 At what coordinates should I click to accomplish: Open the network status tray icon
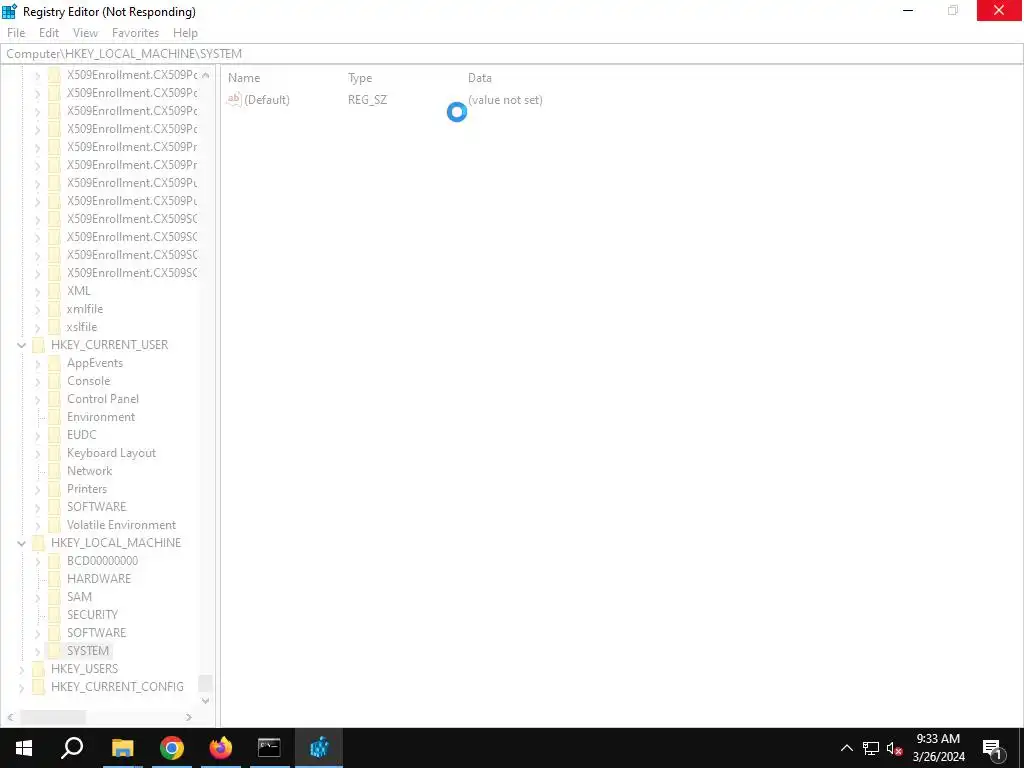click(871, 748)
